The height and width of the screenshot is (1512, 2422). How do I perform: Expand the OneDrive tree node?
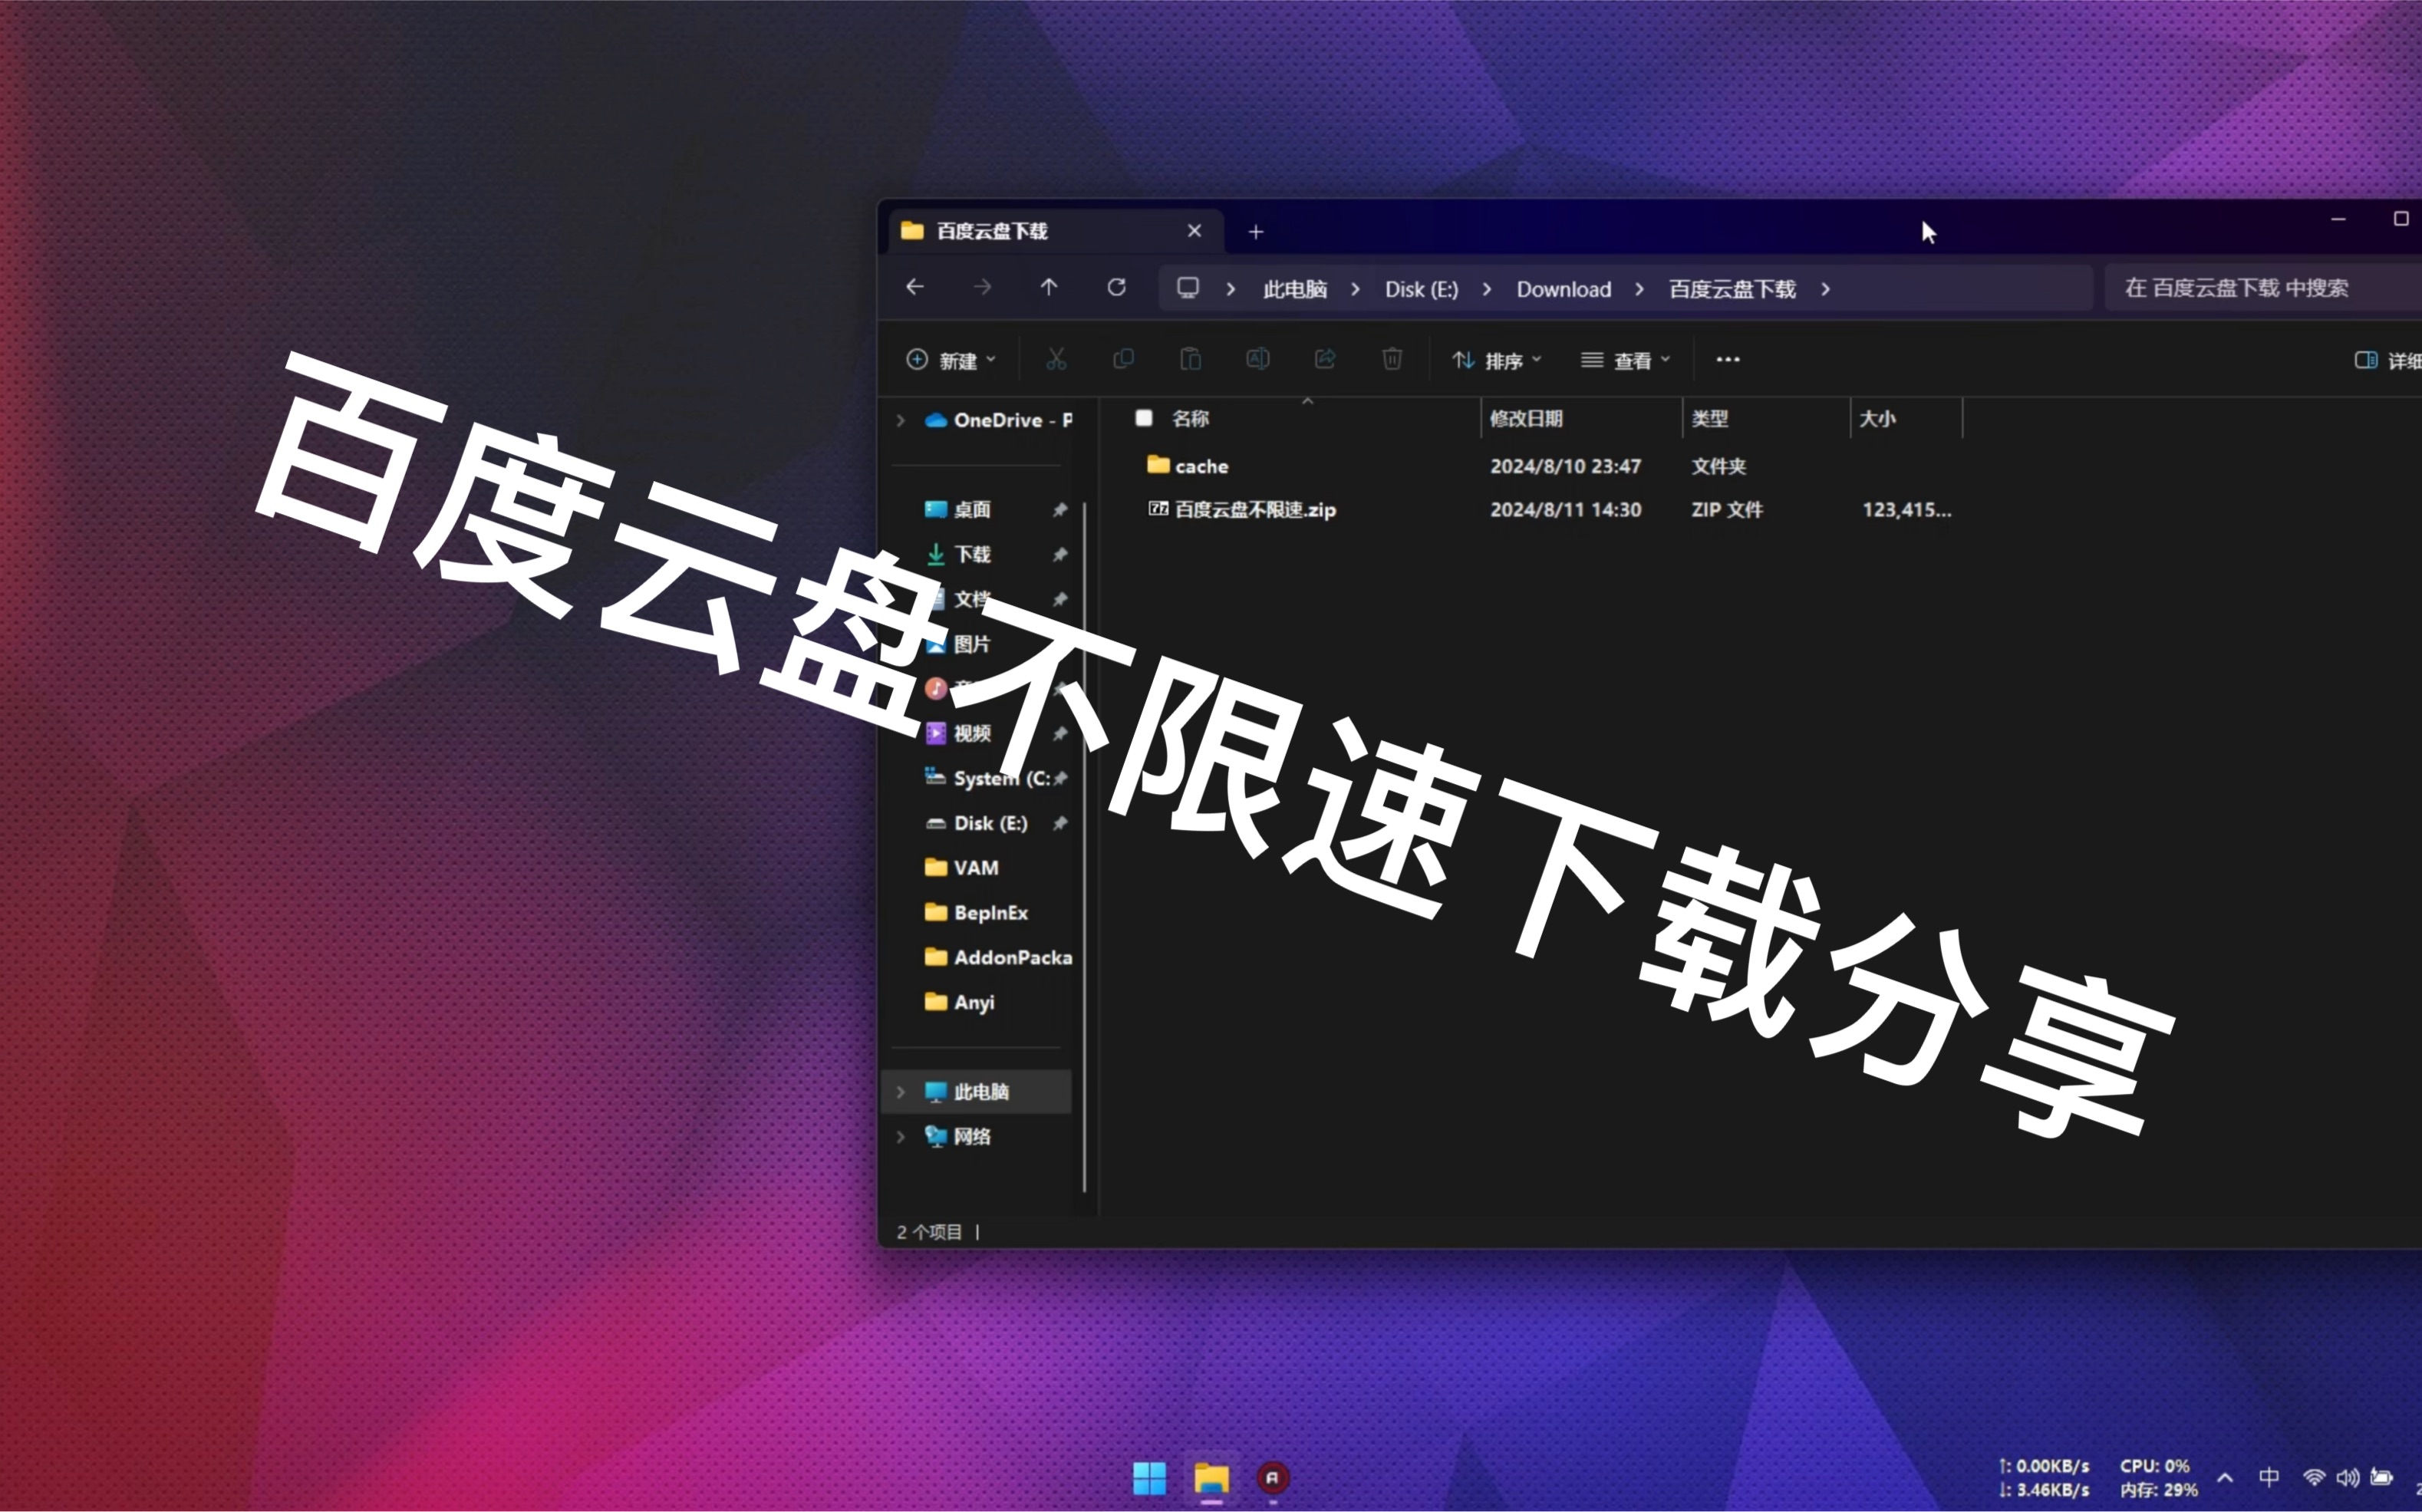[900, 420]
